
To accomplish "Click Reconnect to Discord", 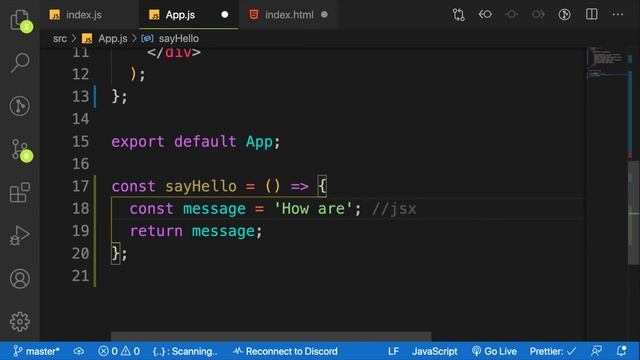I will pyautogui.click(x=285, y=351).
